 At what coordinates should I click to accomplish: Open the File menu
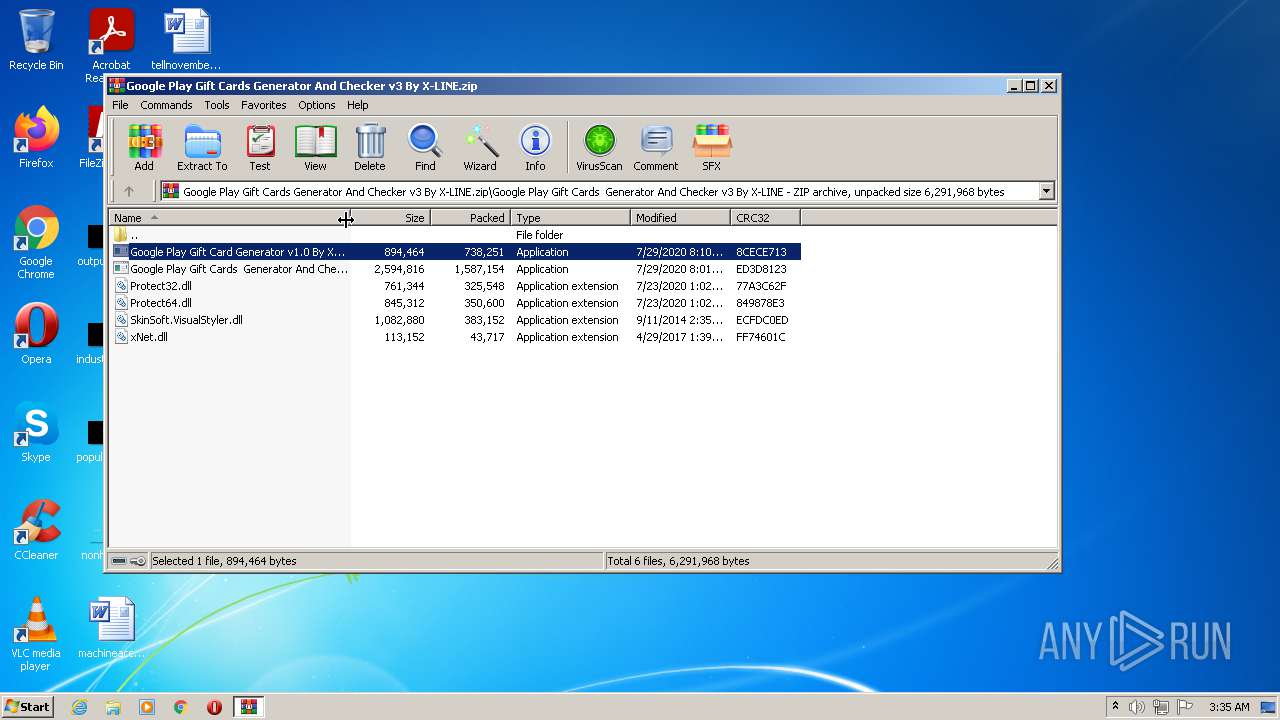pyautogui.click(x=120, y=105)
